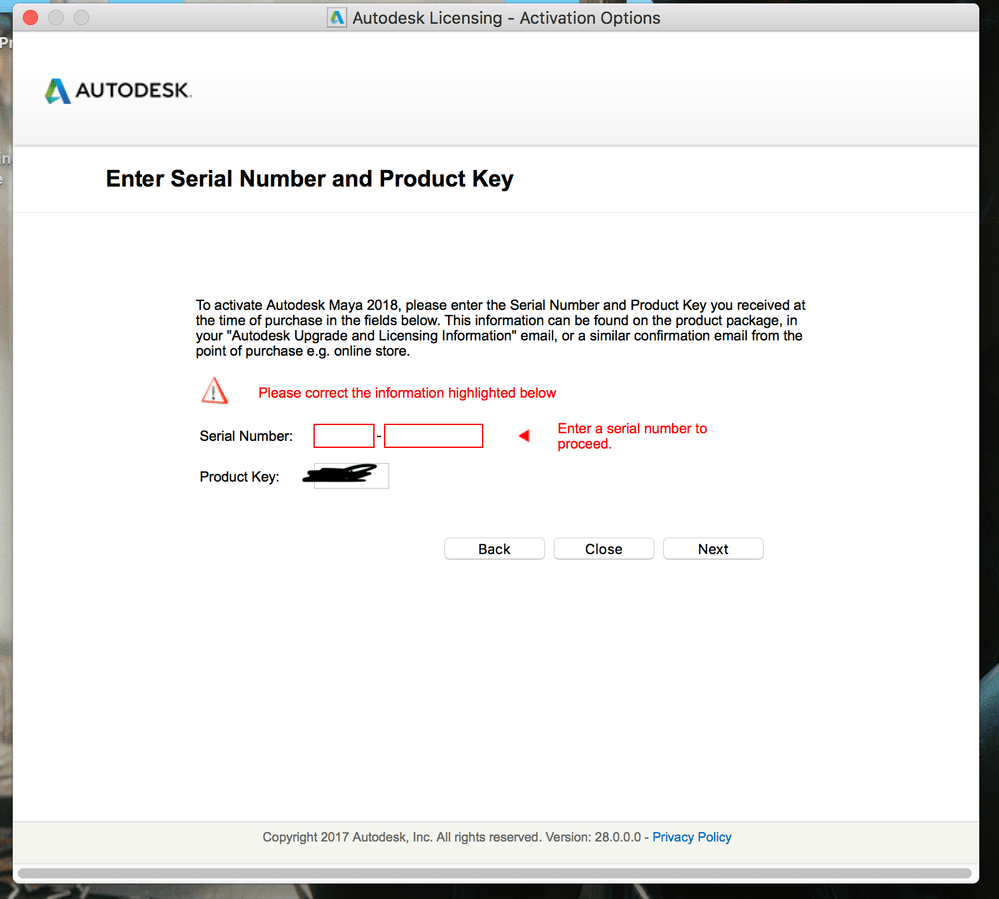
Task: Click the horizontal scrollbar at the window bottom
Action: 494,873
